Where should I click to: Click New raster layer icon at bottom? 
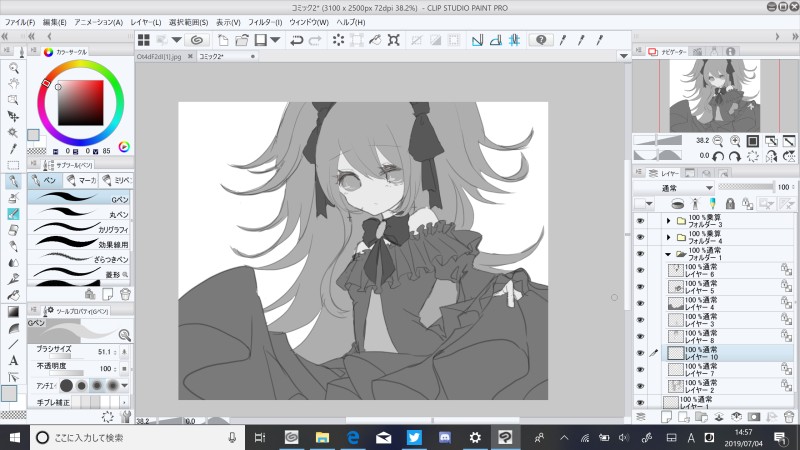pos(666,417)
